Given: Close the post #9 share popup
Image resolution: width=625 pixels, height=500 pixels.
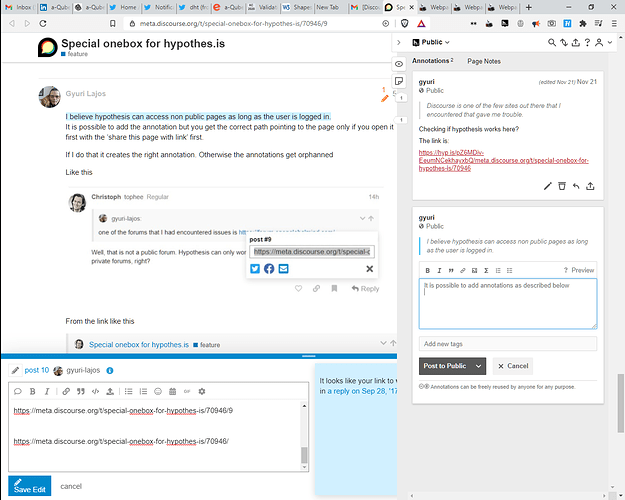Looking at the screenshot, I should 370,269.
